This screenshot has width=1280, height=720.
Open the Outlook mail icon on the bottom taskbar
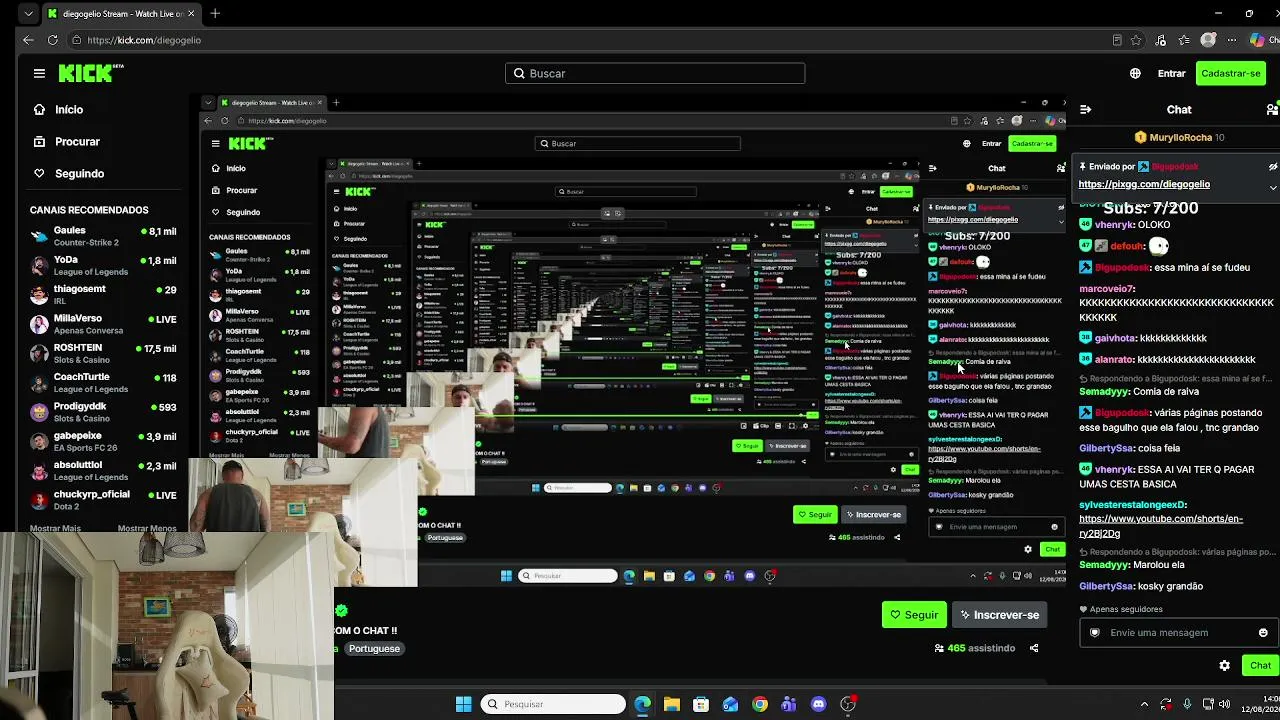coord(730,704)
